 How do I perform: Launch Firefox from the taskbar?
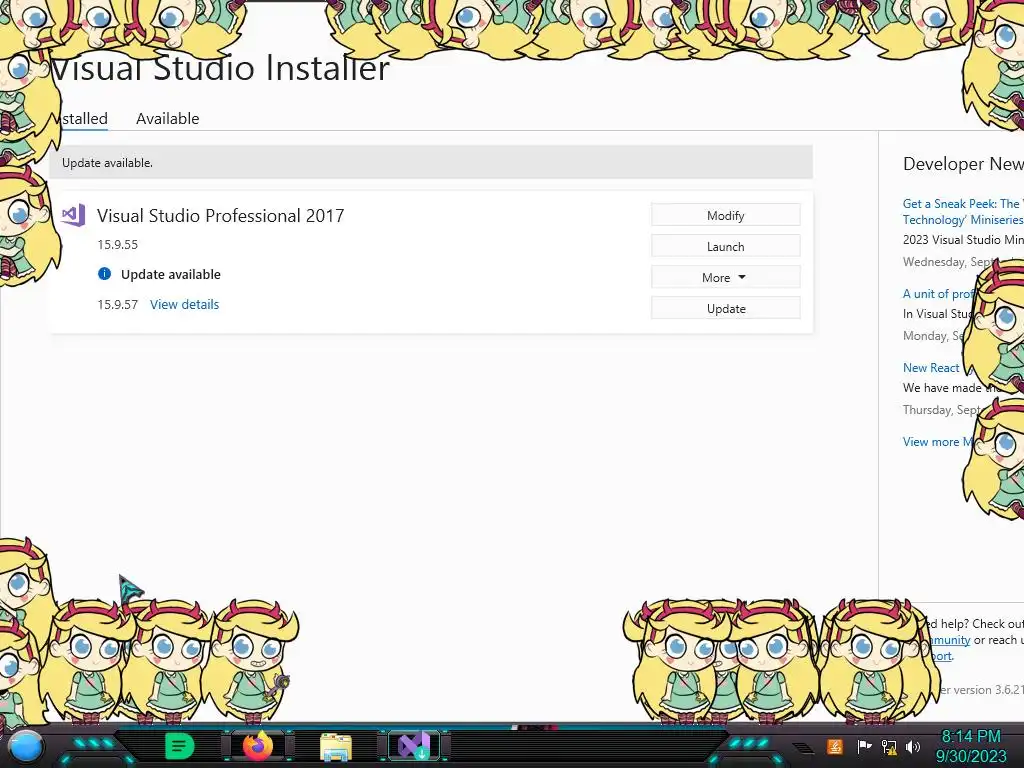point(258,746)
